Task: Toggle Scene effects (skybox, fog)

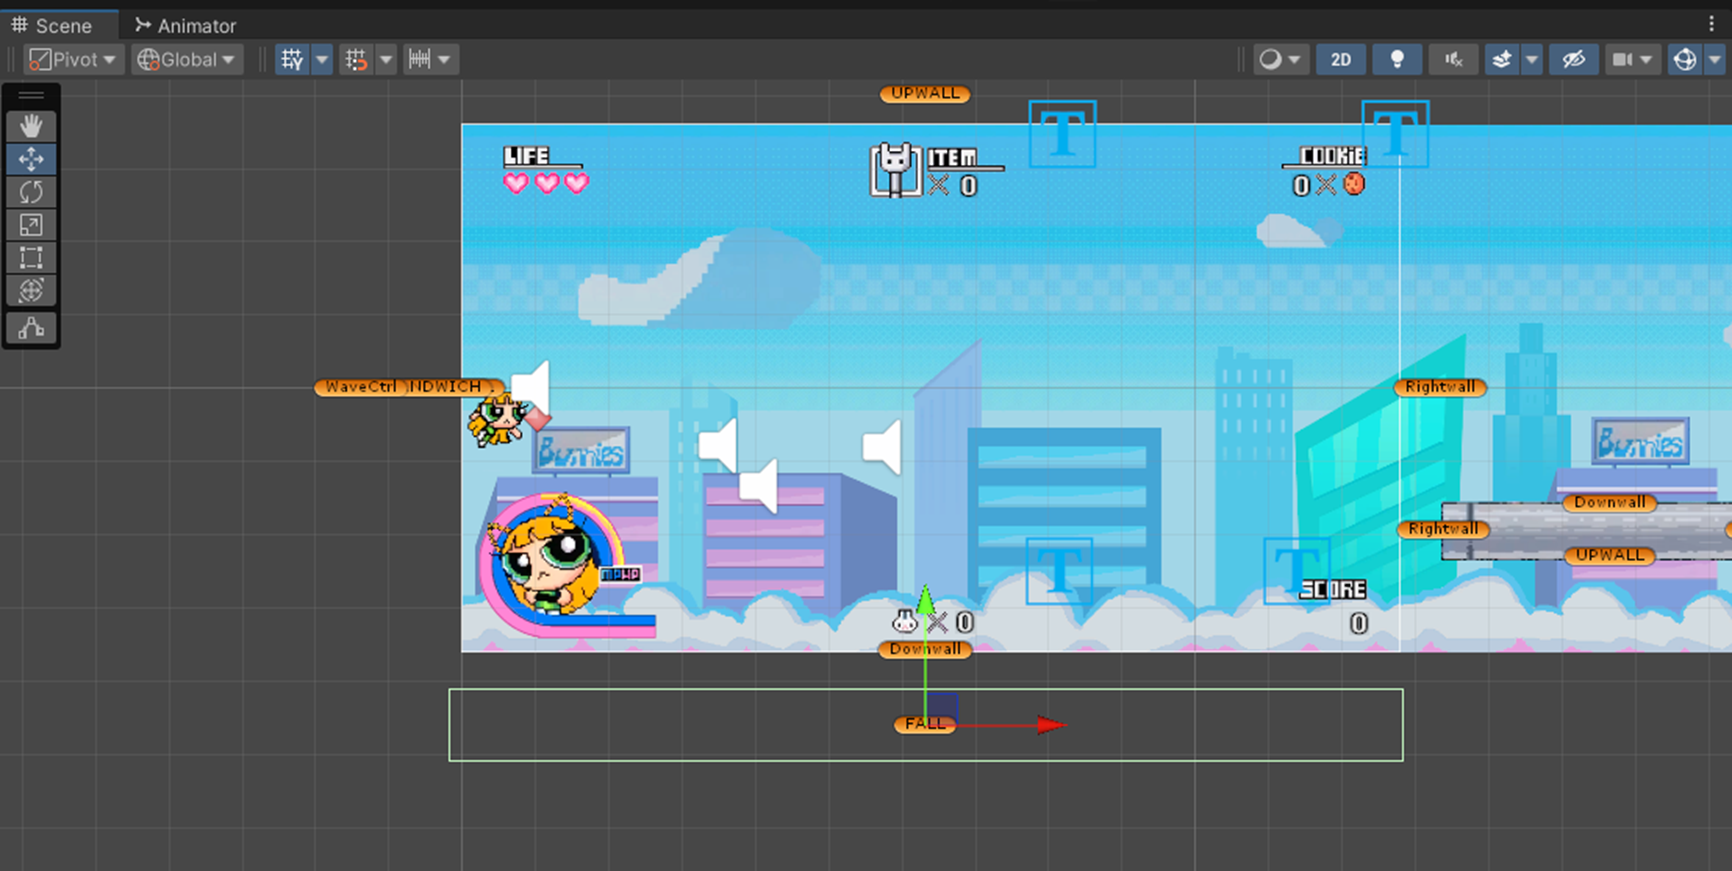Action: point(1501,60)
